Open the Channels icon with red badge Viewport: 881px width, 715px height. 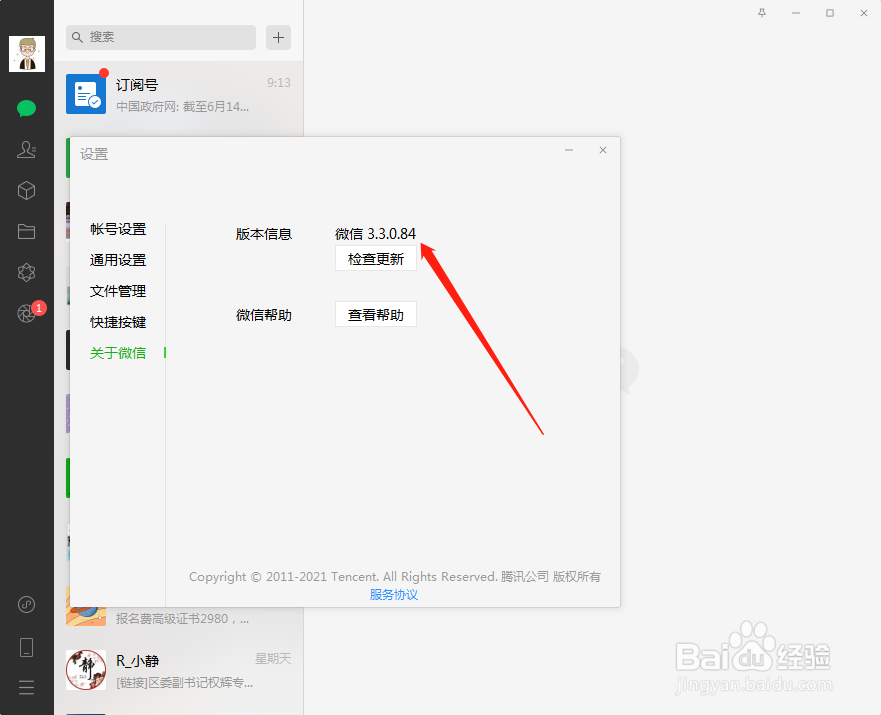(26, 313)
